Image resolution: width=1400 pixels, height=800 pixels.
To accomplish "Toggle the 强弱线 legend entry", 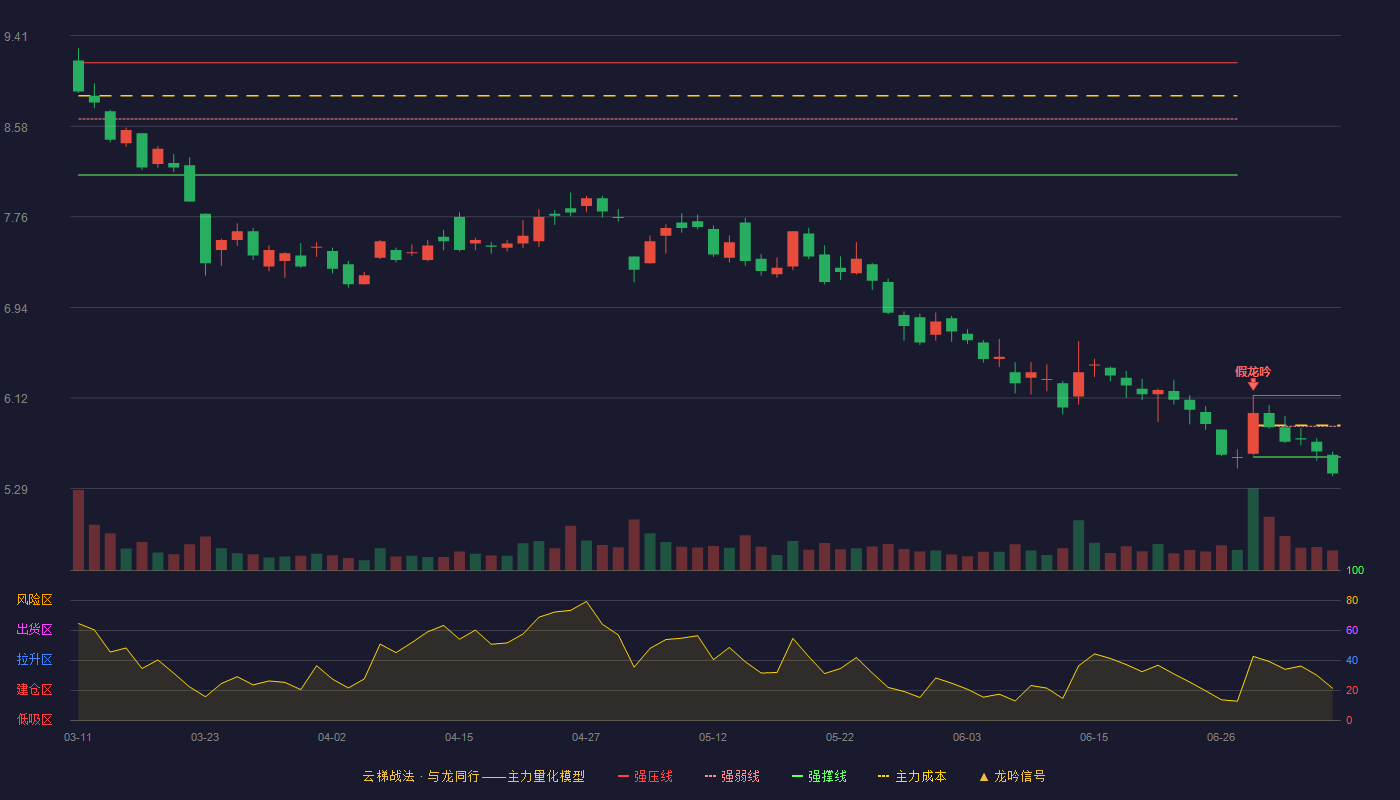I will click(x=732, y=776).
